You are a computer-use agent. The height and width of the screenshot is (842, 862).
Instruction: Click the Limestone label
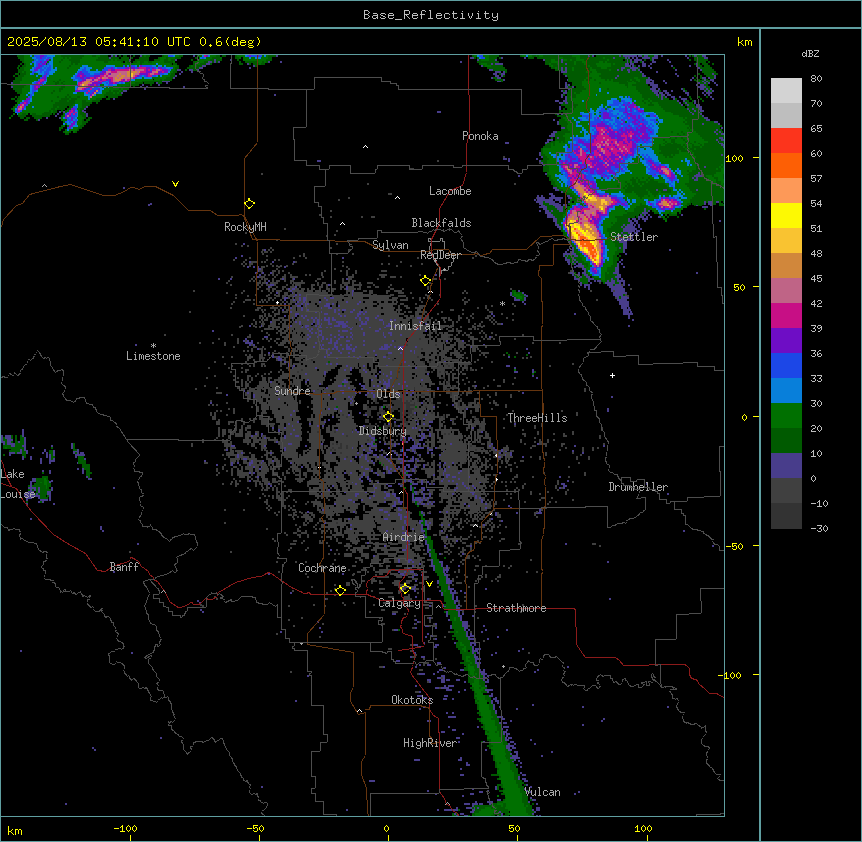click(x=153, y=356)
